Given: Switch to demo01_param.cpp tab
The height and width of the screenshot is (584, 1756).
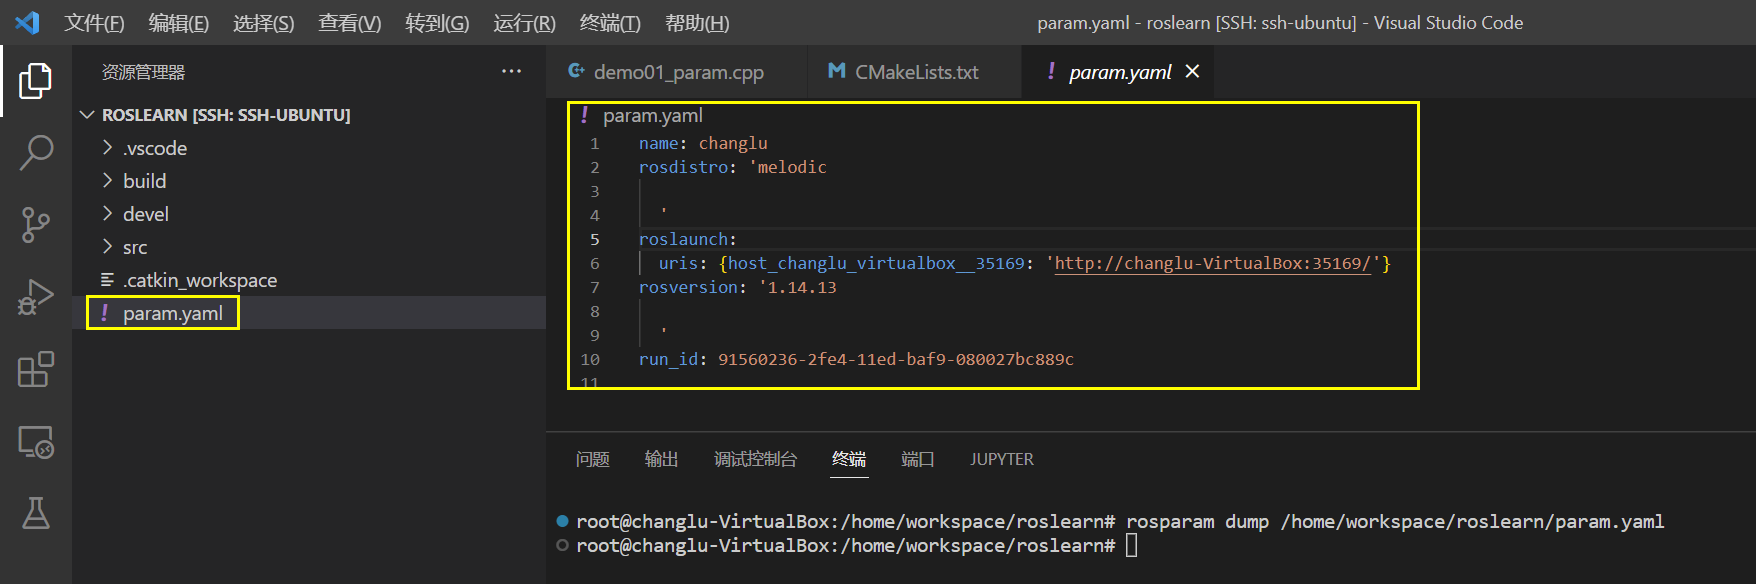Looking at the screenshot, I should tap(676, 72).
